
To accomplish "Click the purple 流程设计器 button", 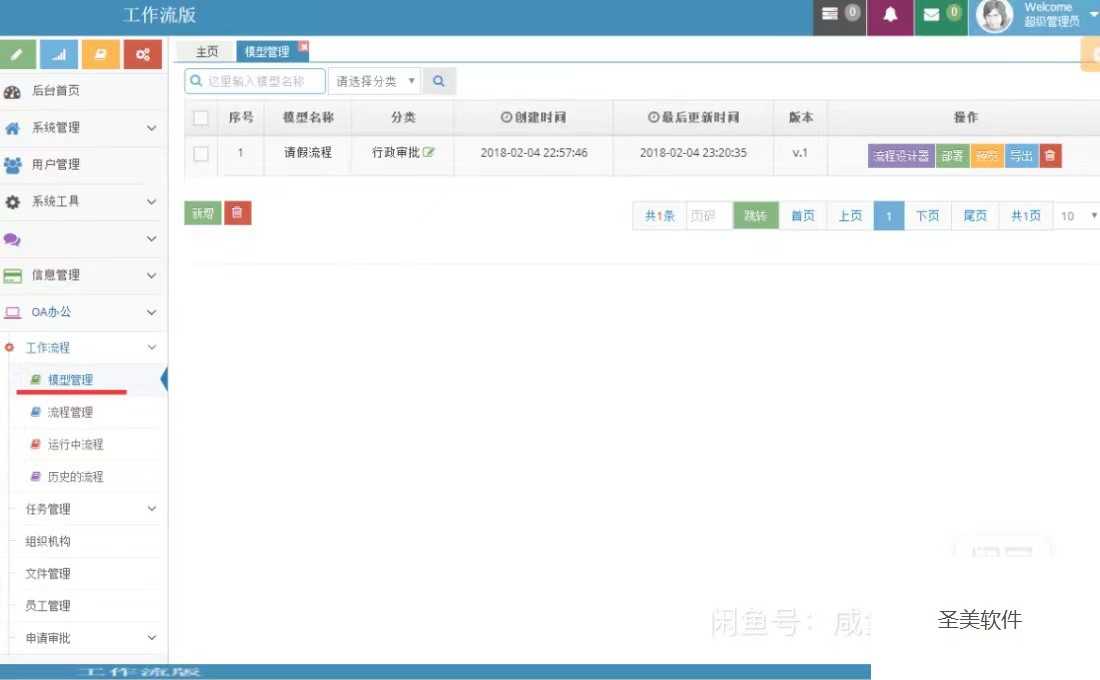I will click(901, 156).
